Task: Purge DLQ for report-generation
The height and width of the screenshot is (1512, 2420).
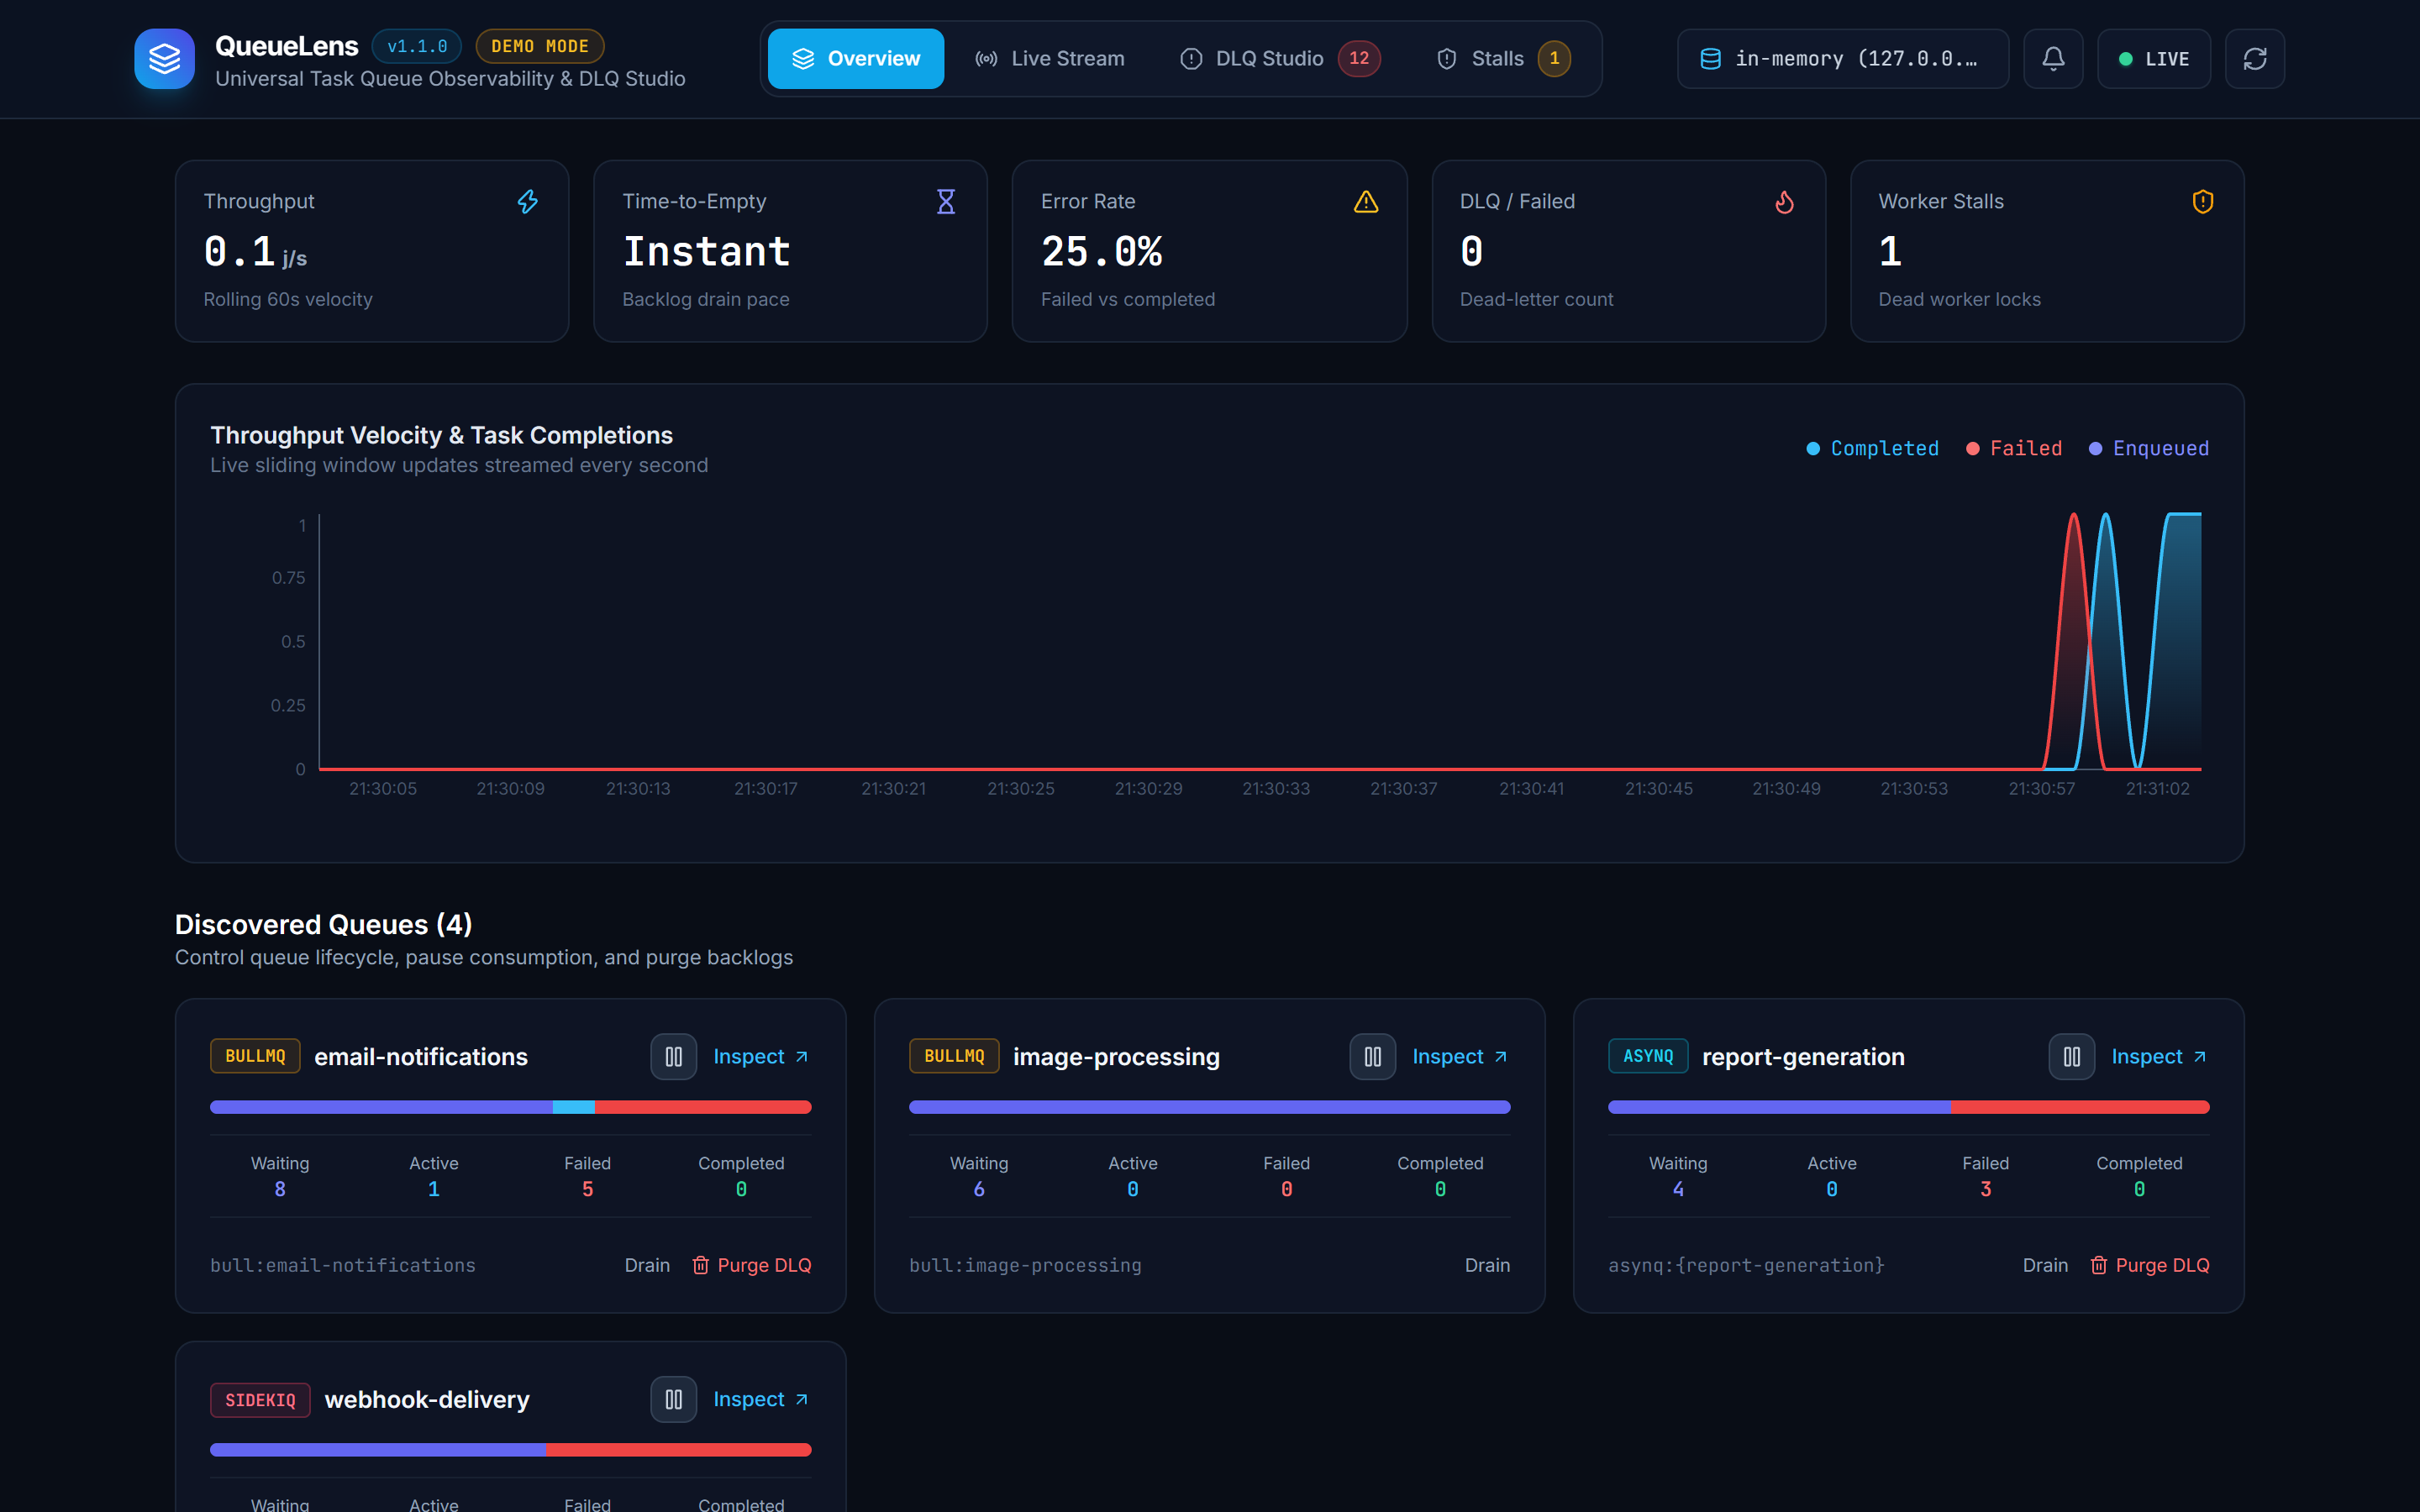Action: point(2150,1266)
